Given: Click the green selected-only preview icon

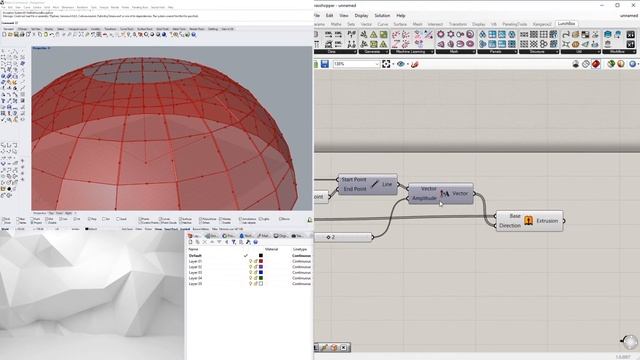Looking at the screenshot, I should (x=611, y=64).
